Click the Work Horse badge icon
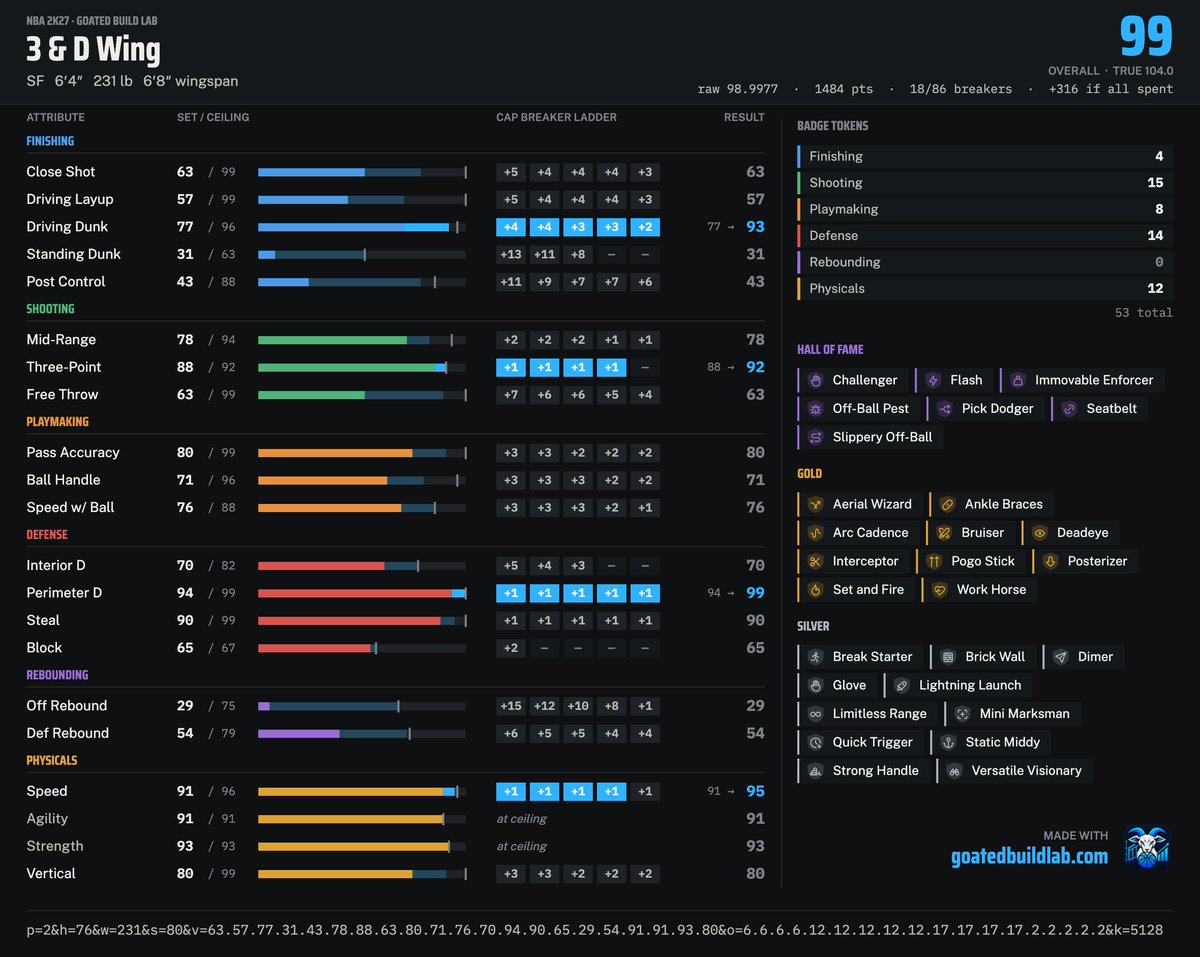1200x957 pixels. tap(939, 590)
